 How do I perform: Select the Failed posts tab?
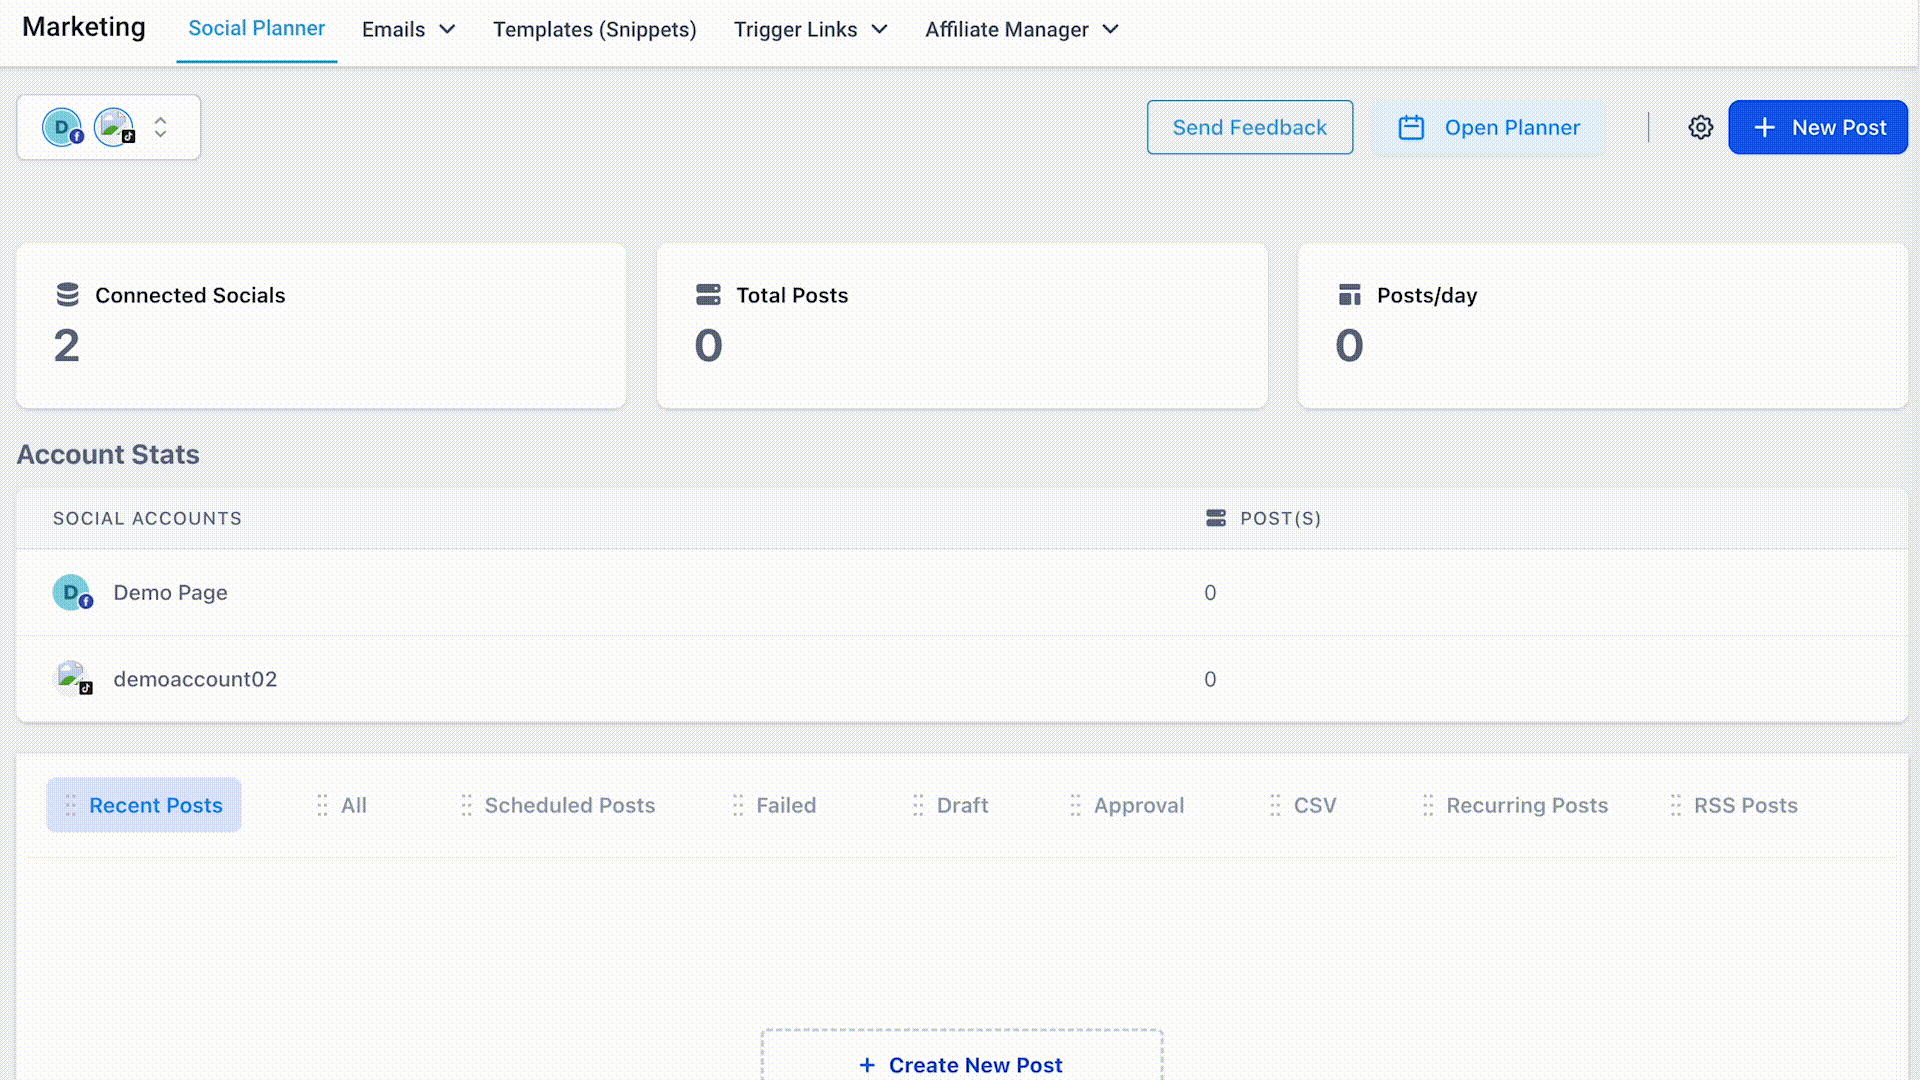pyautogui.click(x=785, y=806)
